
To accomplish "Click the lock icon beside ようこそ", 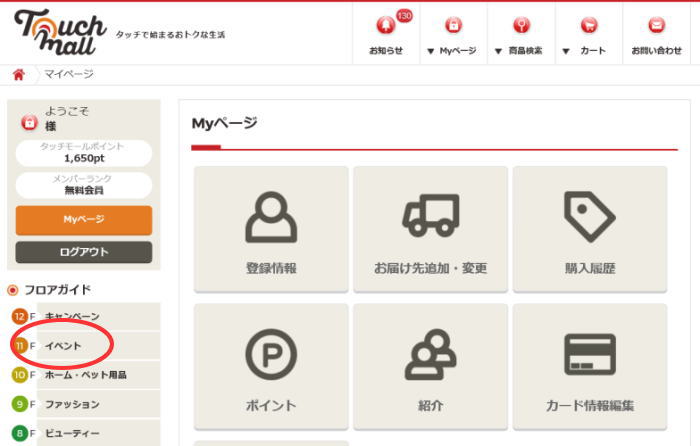I will (29, 122).
